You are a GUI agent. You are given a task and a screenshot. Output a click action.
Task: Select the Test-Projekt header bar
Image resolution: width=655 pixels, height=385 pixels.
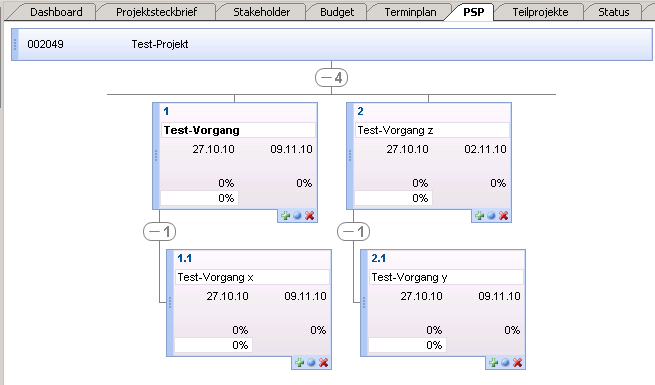pyautogui.click(x=332, y=44)
